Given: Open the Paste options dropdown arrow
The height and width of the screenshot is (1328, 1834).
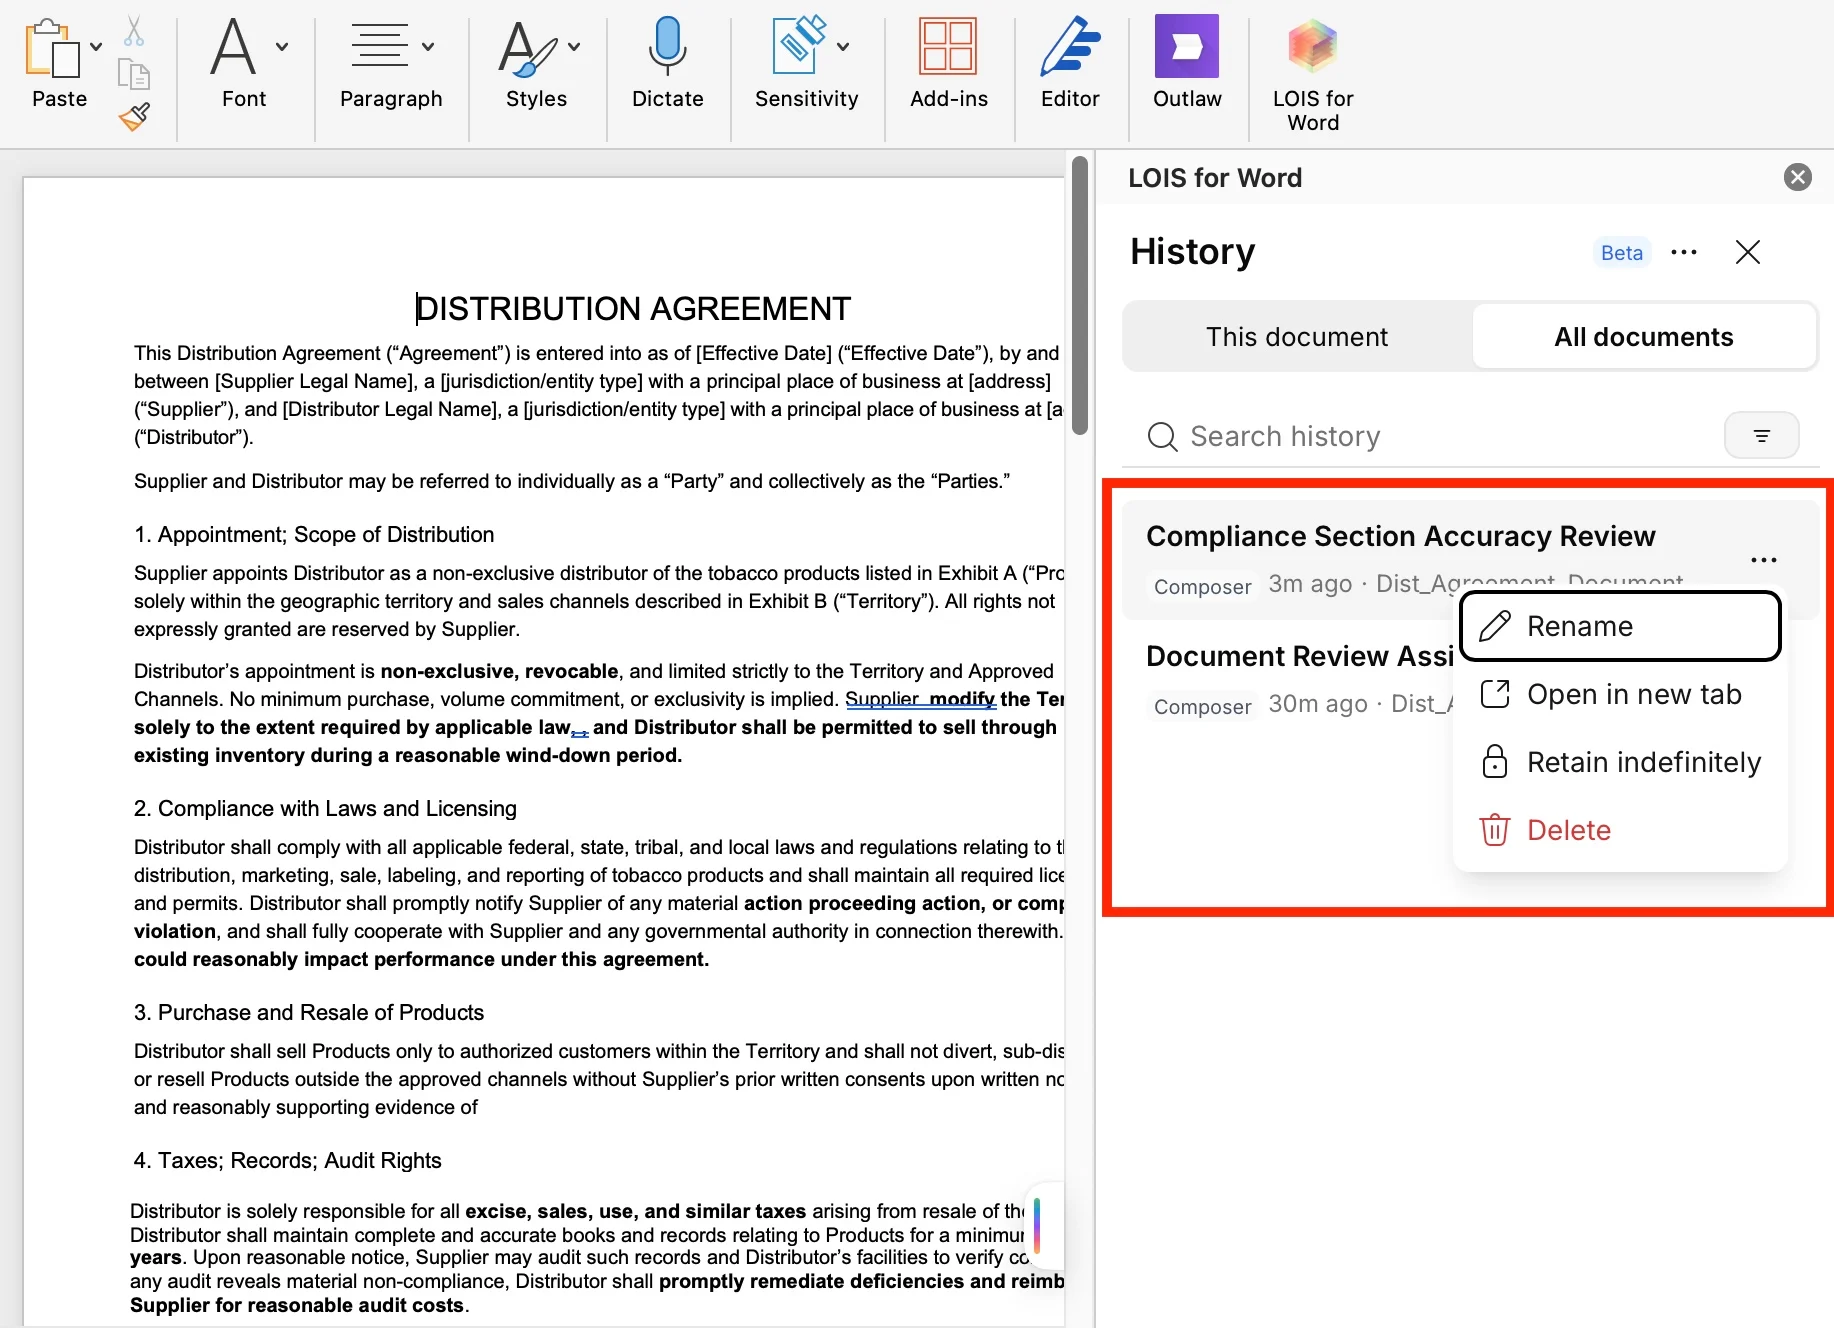Looking at the screenshot, I should pyautogui.click(x=96, y=46).
